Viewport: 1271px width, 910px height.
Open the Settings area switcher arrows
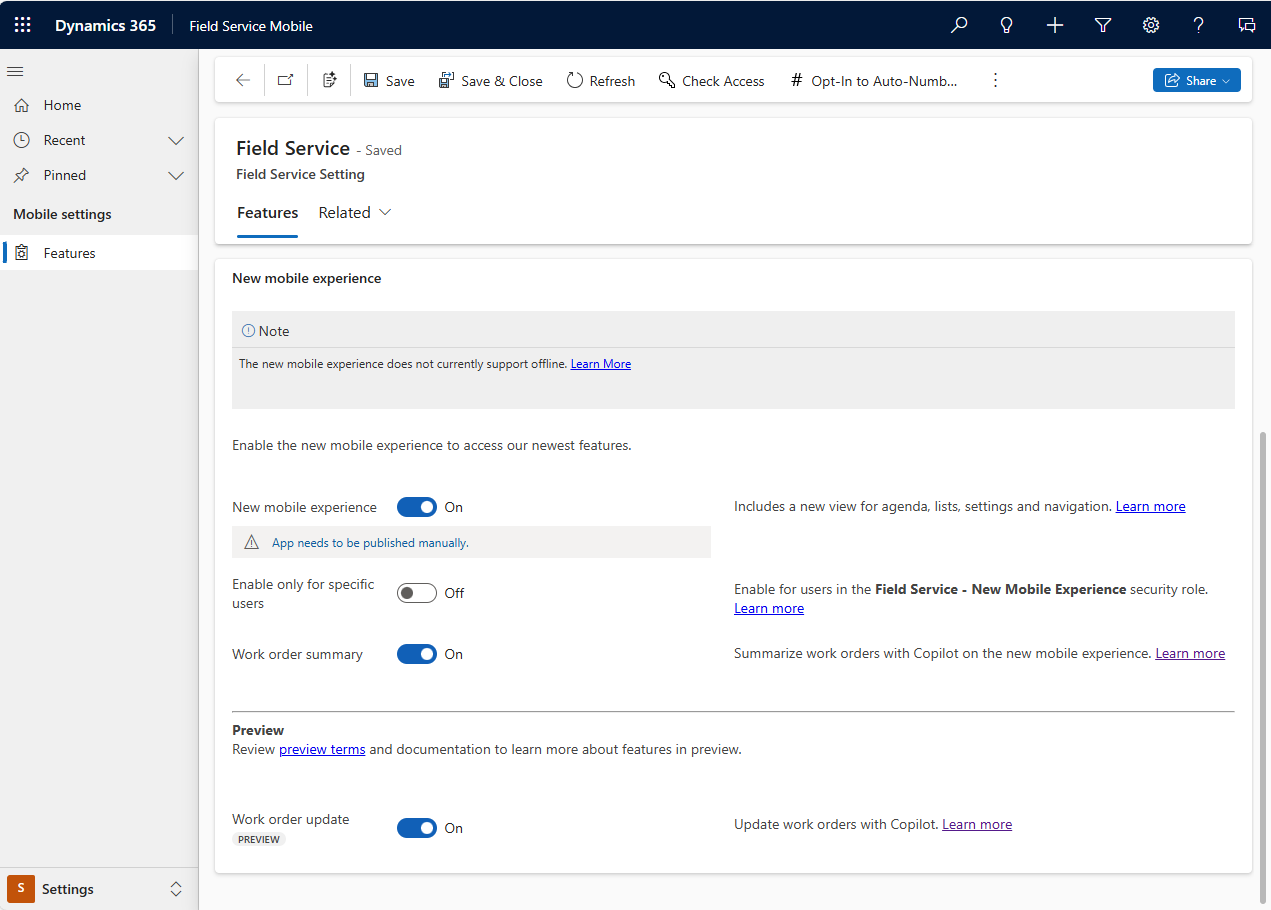point(176,889)
